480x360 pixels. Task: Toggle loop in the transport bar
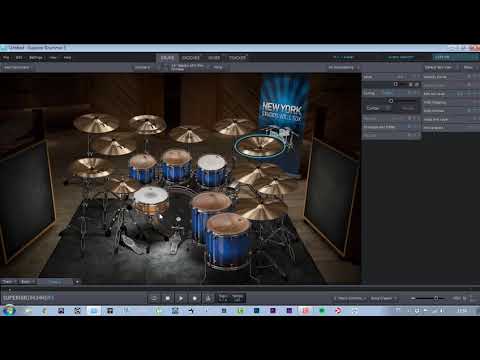tap(154, 298)
